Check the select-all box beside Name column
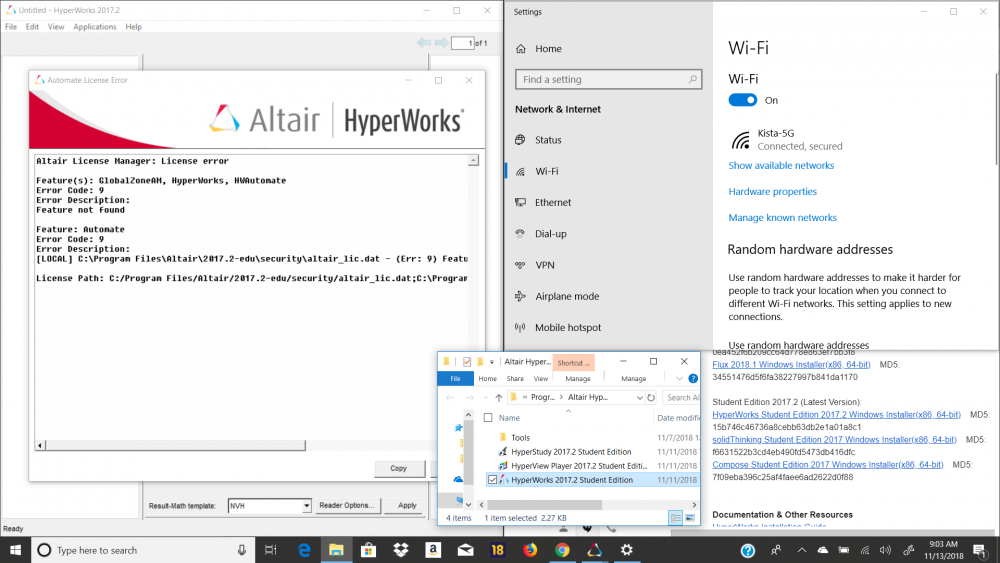The image size is (1000, 563). point(488,418)
